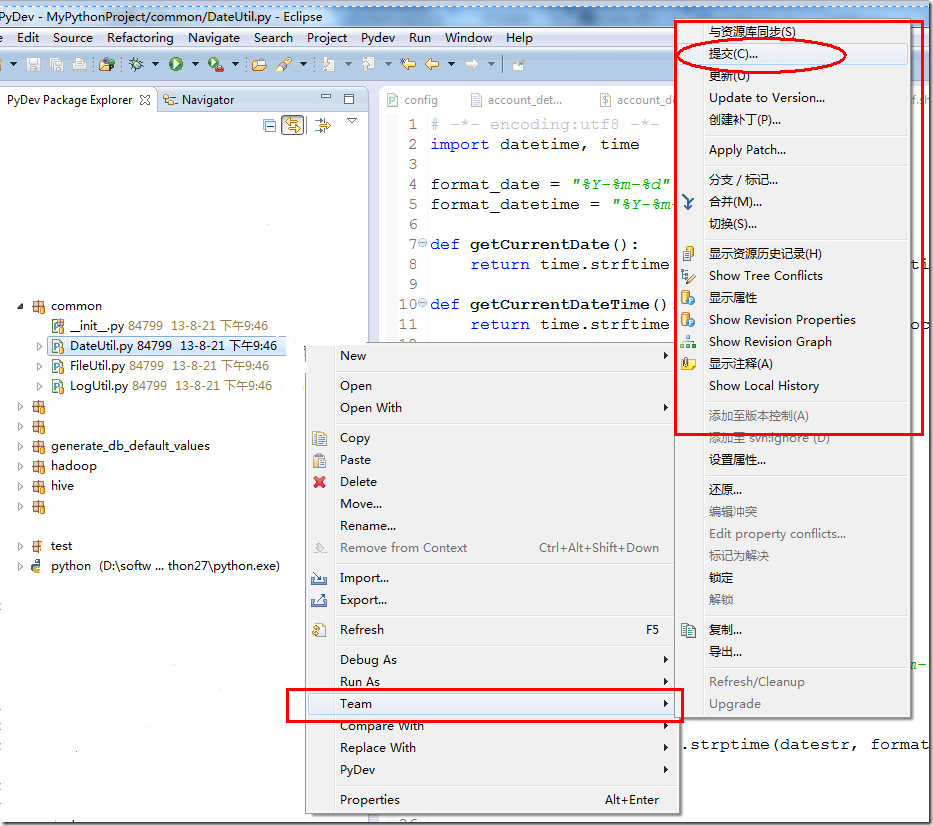The width and height of the screenshot is (933, 826).
Task: Click the back navigation yellow arrow
Action: pyautogui.click(x=432, y=64)
